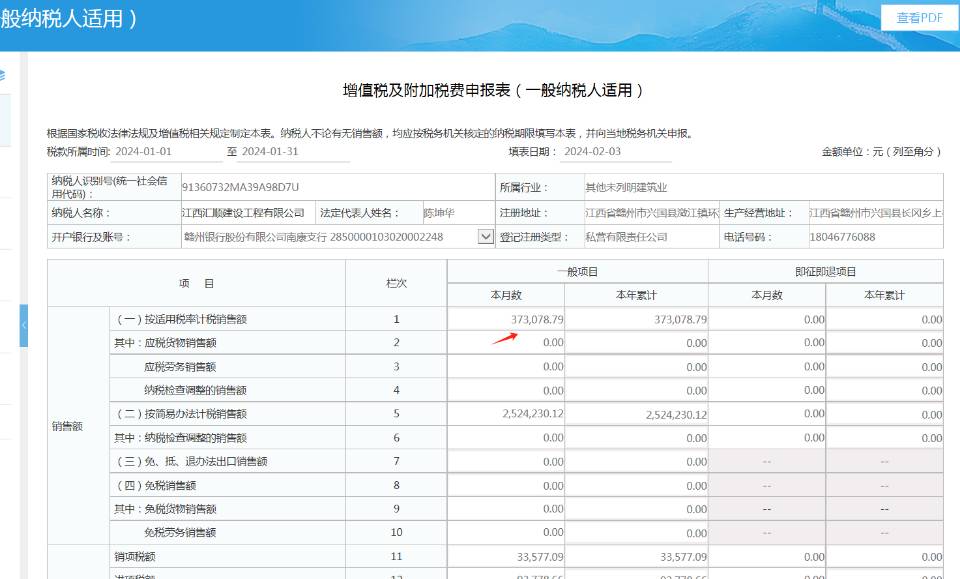Image resolution: width=960 pixels, height=579 pixels.
Task: Collapse the left sidebar with the arrow handle
Action: tap(24, 326)
